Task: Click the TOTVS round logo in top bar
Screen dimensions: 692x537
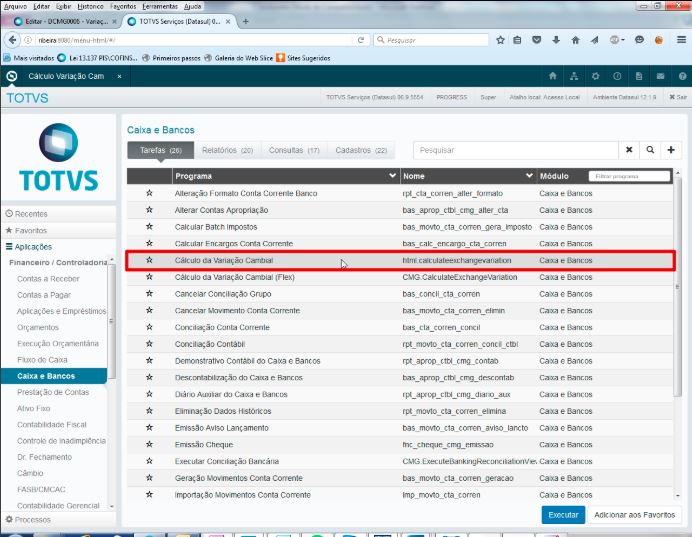Action: [x=11, y=76]
